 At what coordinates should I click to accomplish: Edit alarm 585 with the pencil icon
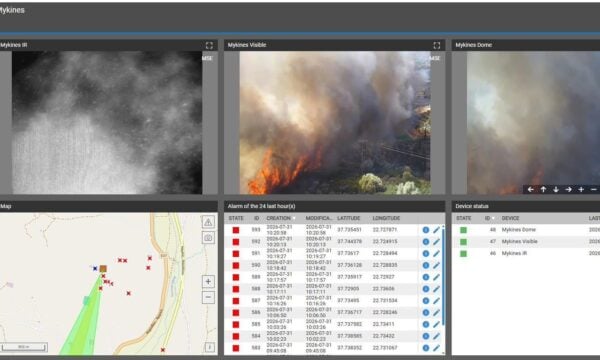[436, 324]
